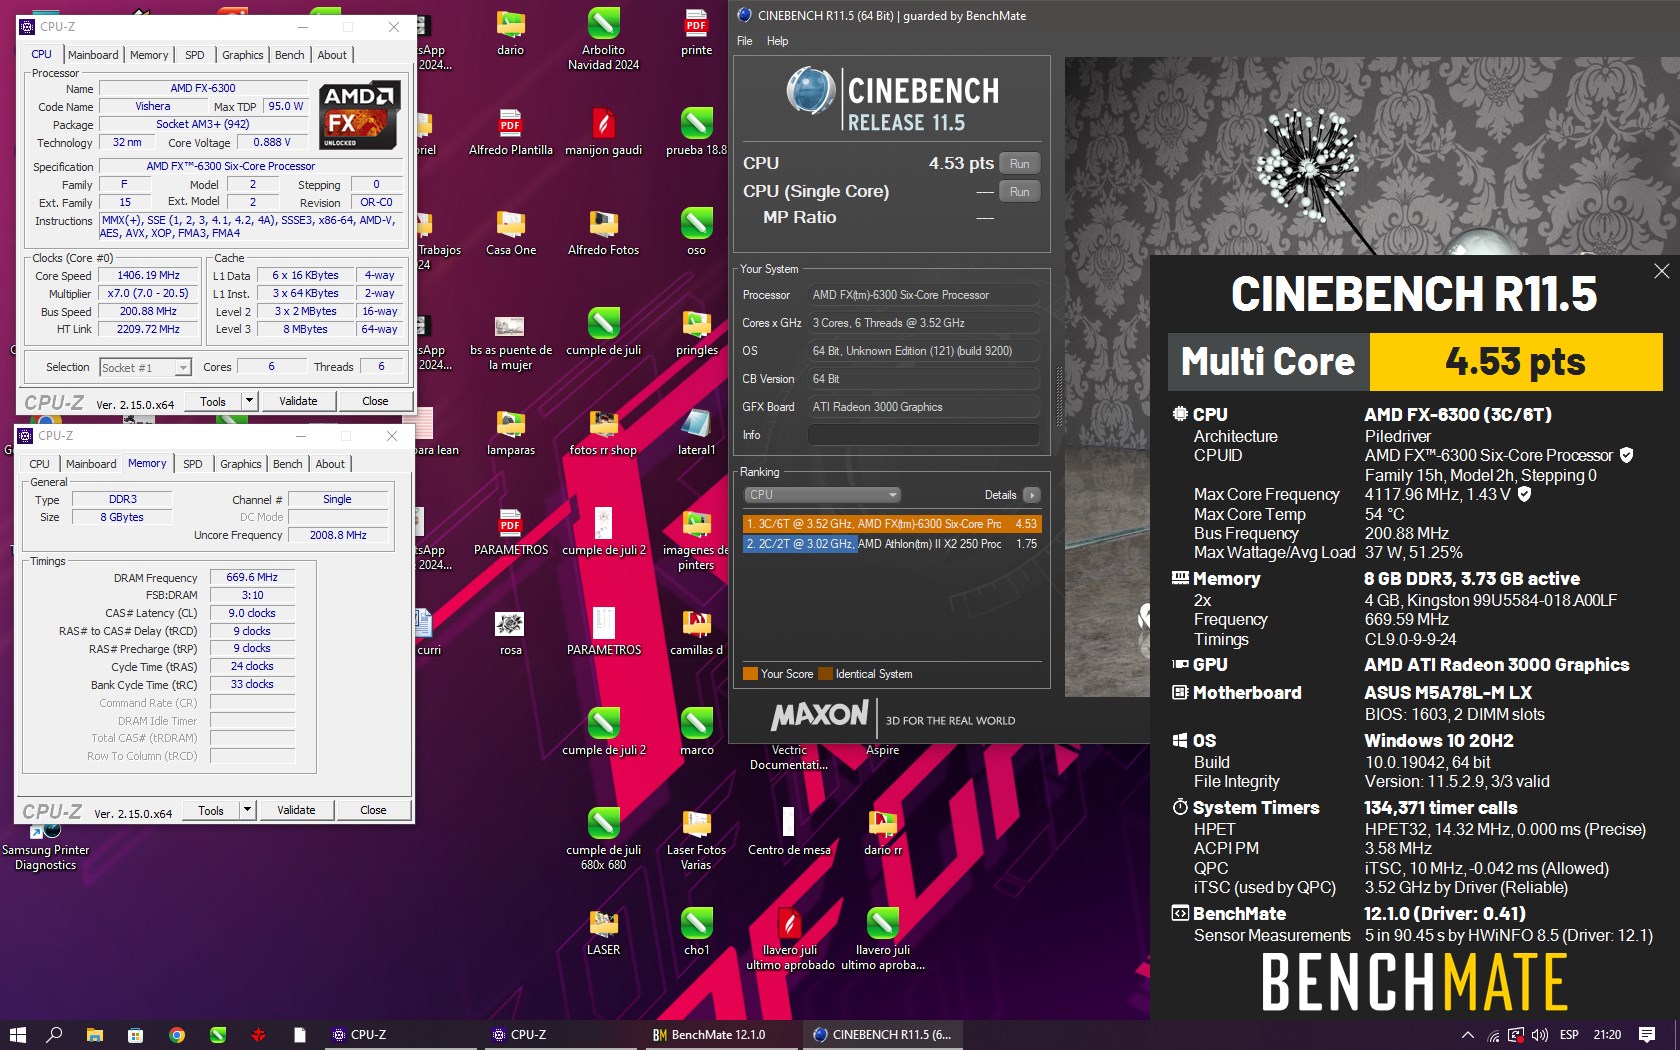Click Validate in top CPU-Z window
Image resolution: width=1680 pixels, height=1050 pixels.
[298, 401]
